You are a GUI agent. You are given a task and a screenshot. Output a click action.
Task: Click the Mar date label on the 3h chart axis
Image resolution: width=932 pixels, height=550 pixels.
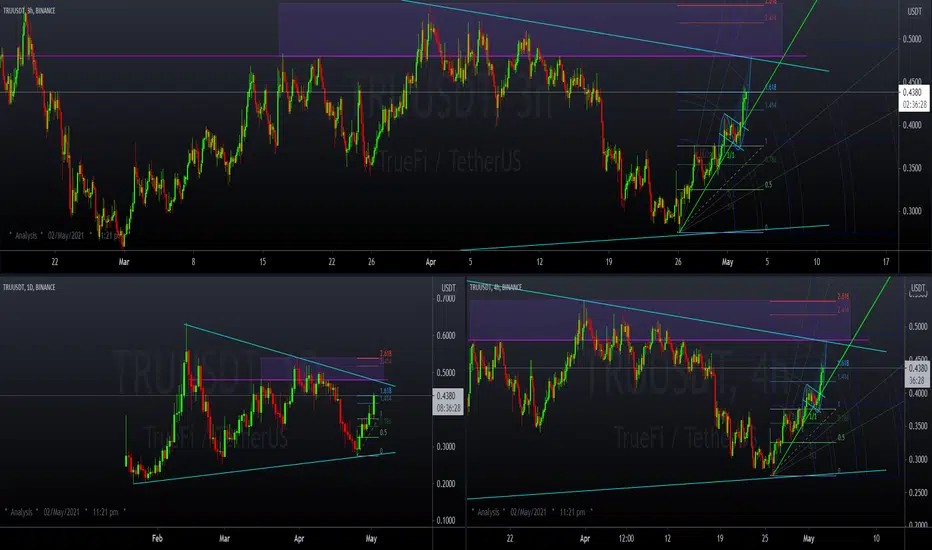(x=124, y=262)
